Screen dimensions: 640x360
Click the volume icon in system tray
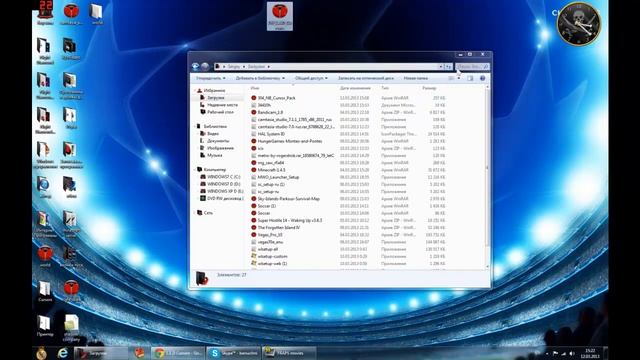pyautogui.click(x=571, y=353)
